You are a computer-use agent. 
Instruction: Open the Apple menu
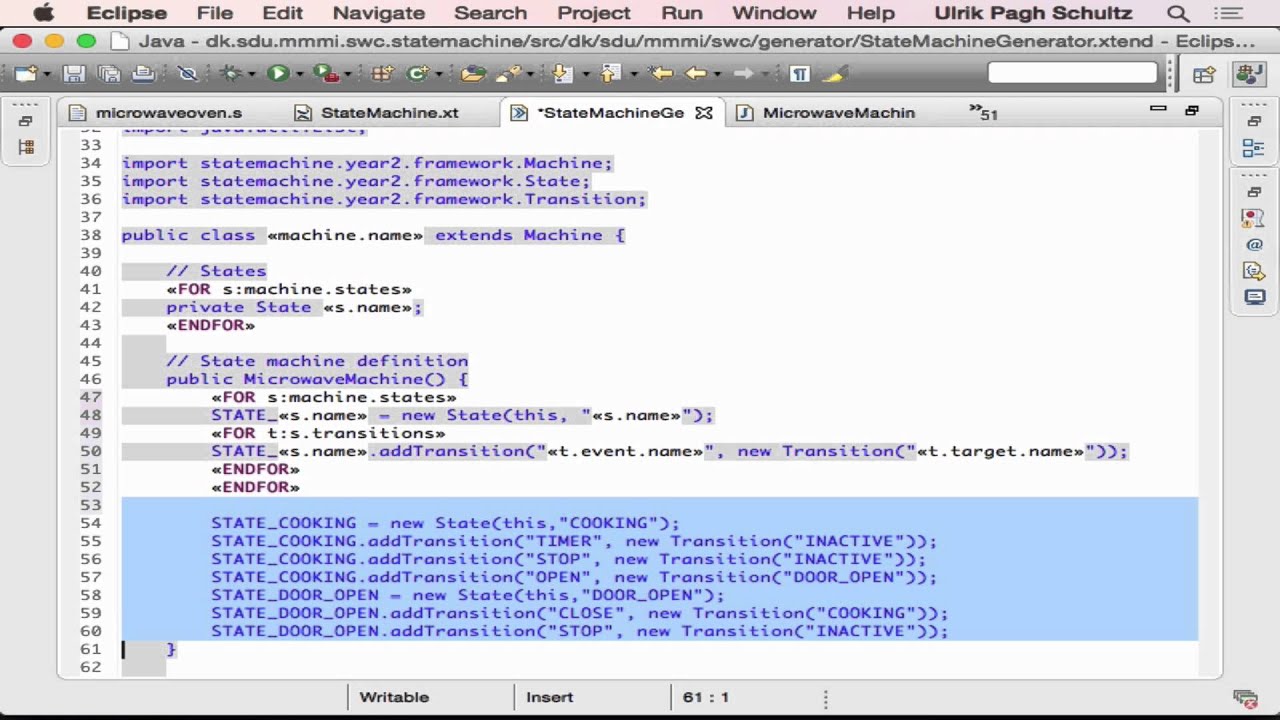point(43,13)
